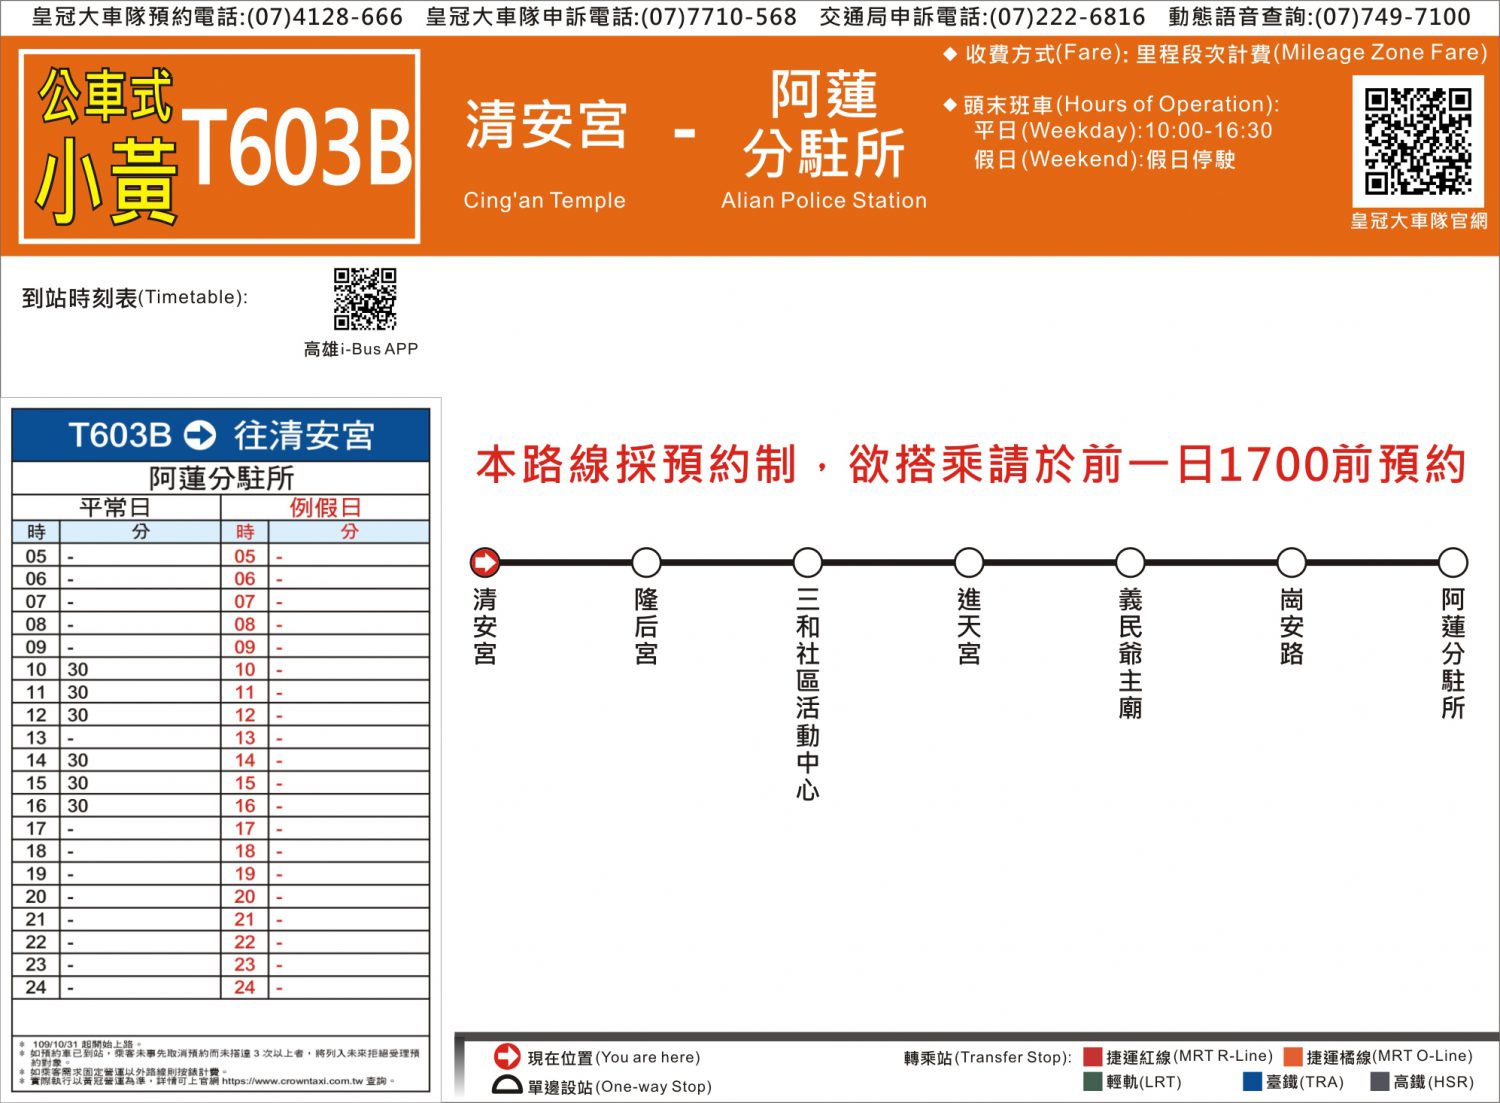
Task: Click the 義民爺主廟 stop marker
Action: (1130, 563)
